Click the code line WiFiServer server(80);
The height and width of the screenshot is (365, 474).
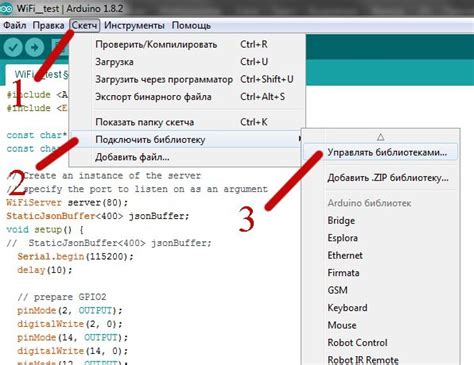[x=67, y=203]
